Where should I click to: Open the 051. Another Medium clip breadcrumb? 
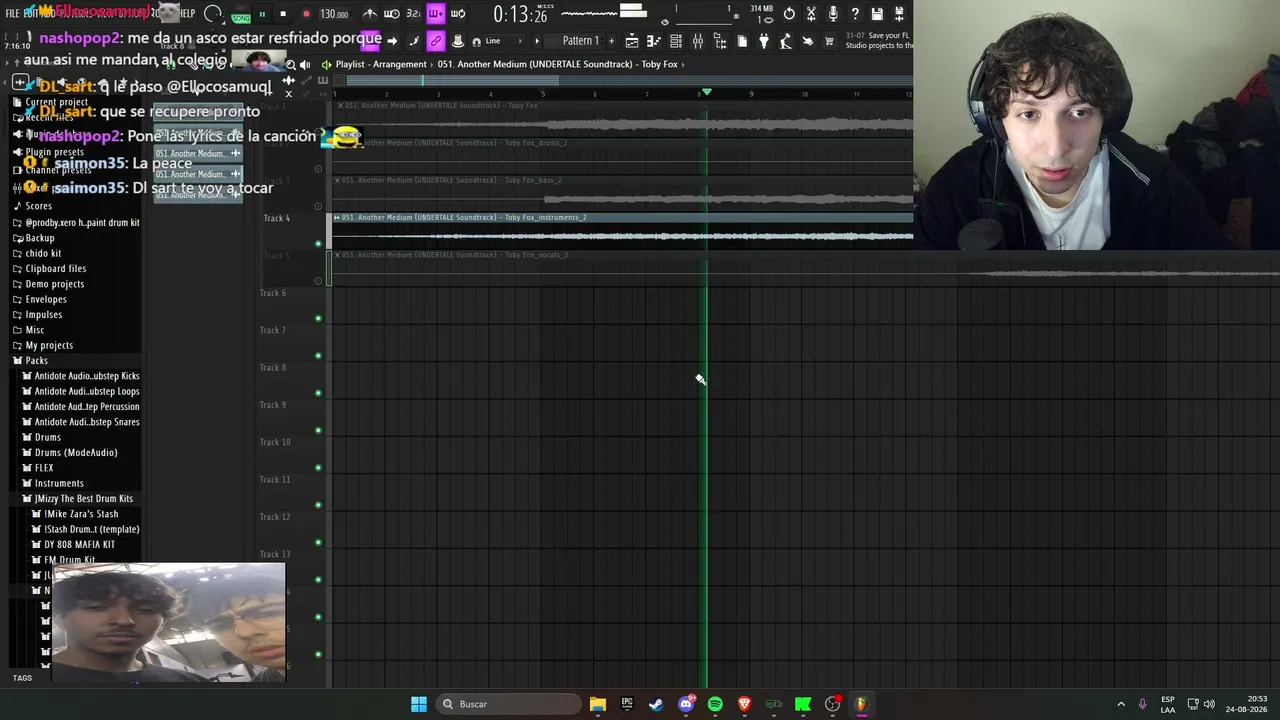point(558,64)
